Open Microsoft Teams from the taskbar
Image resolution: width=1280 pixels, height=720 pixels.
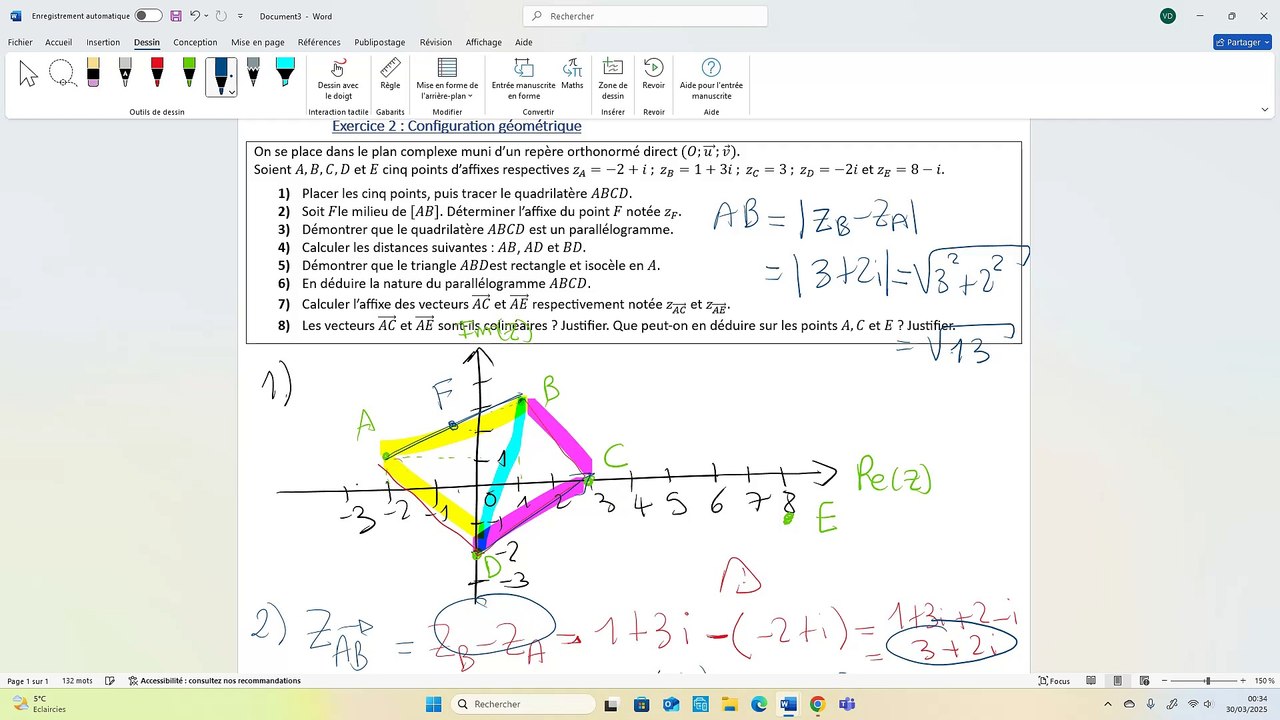coord(846,704)
